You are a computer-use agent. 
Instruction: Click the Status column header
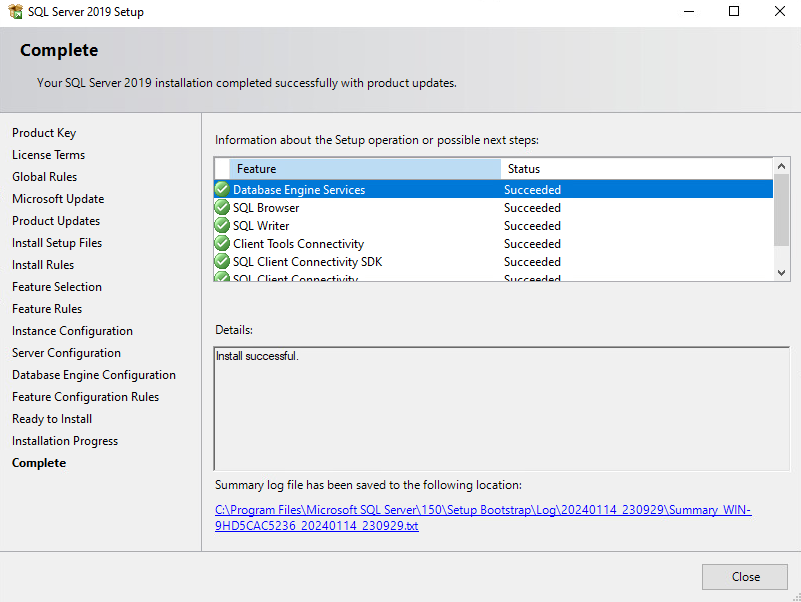637,169
